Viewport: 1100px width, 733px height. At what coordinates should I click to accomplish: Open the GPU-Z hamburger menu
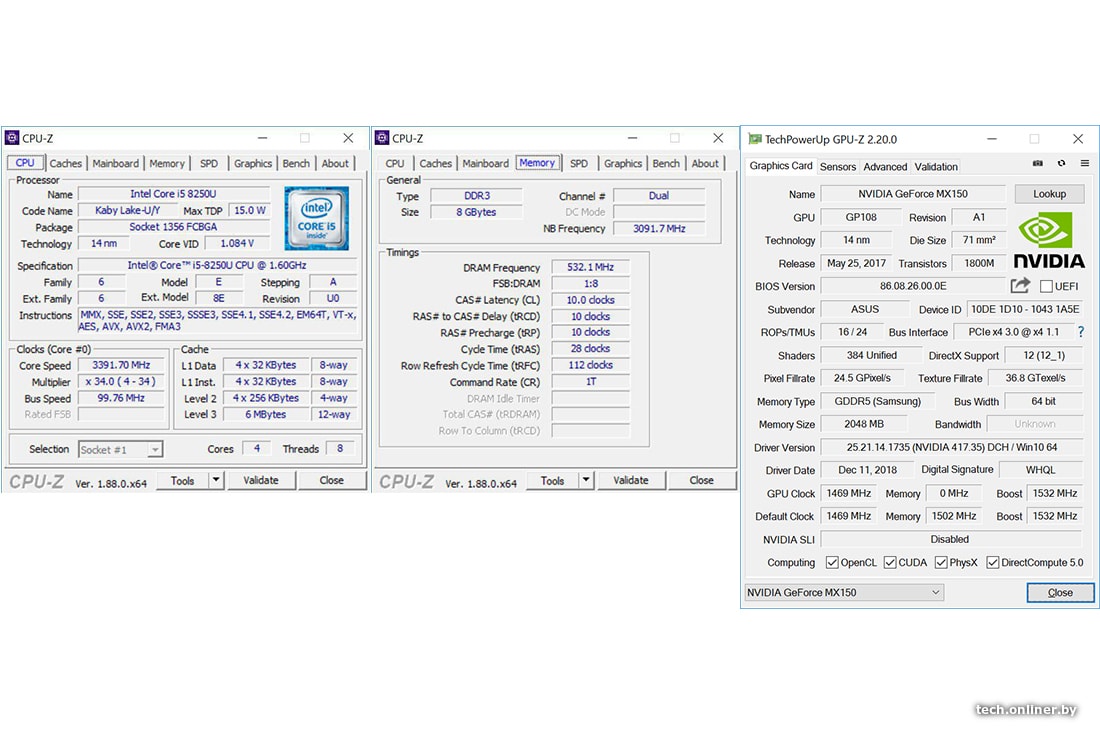(1084, 164)
